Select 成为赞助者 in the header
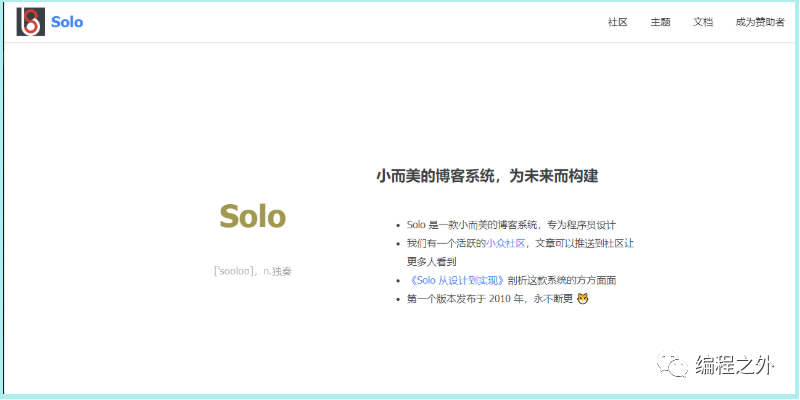The image size is (800, 400). (760, 22)
